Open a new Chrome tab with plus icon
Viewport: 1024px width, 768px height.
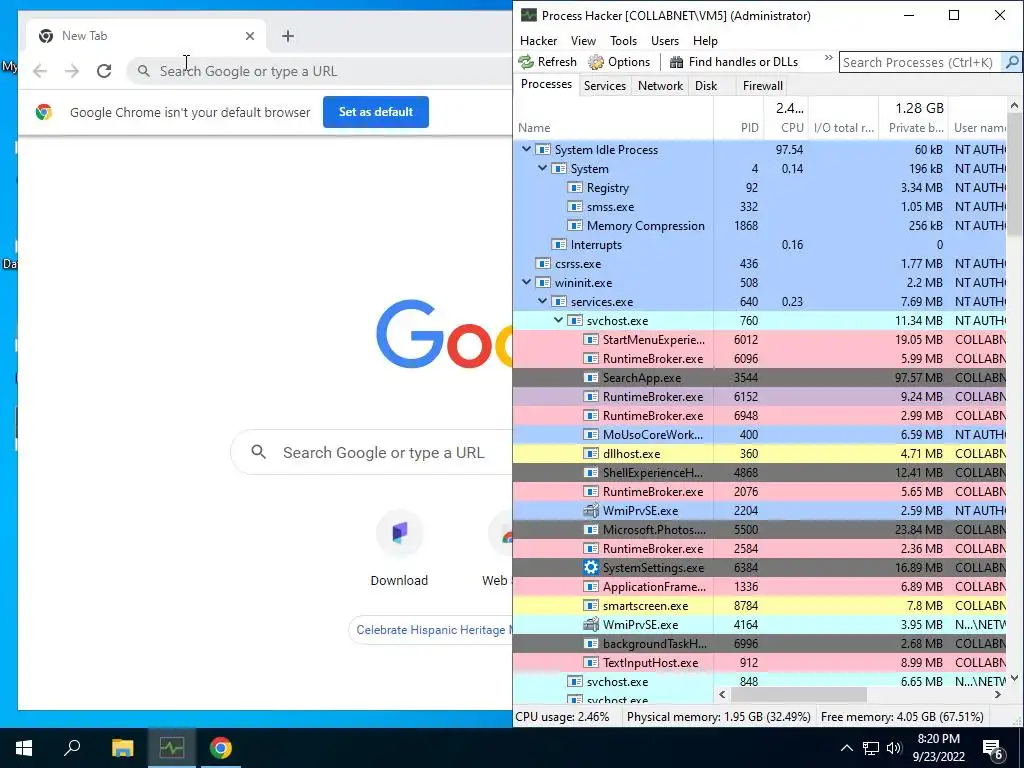[x=288, y=36]
